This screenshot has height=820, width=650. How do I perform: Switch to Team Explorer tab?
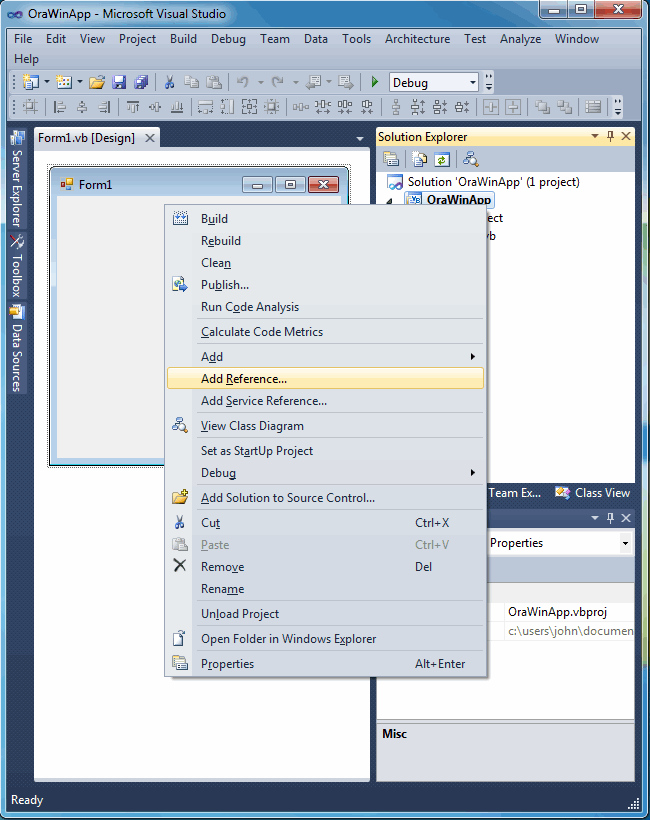click(515, 493)
